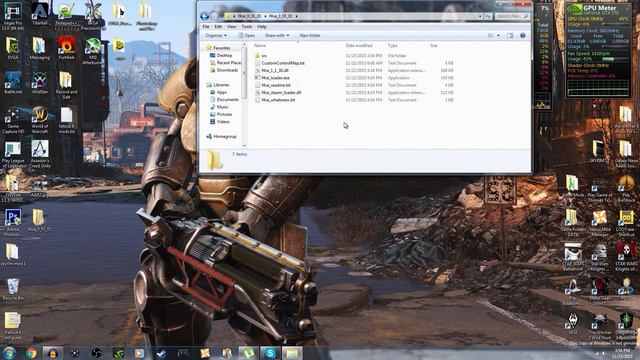
Task: Expand the address bar history dropdown
Action: click(480, 16)
